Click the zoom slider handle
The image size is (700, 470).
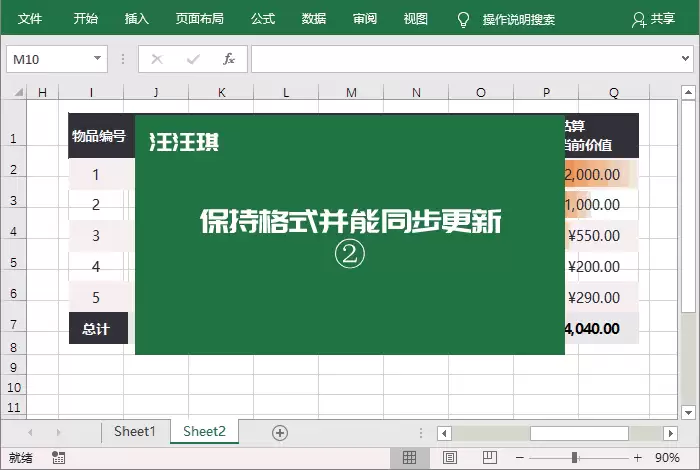(575, 458)
